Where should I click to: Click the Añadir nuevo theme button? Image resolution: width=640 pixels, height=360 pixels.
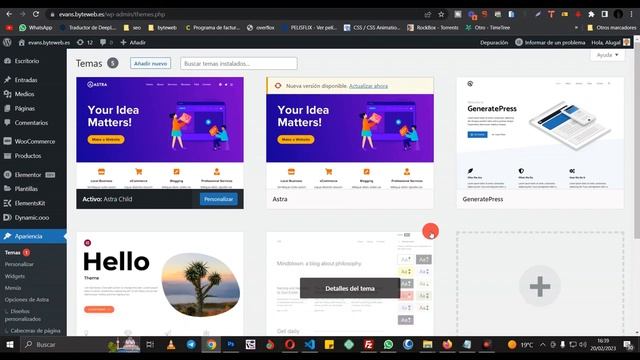click(151, 63)
